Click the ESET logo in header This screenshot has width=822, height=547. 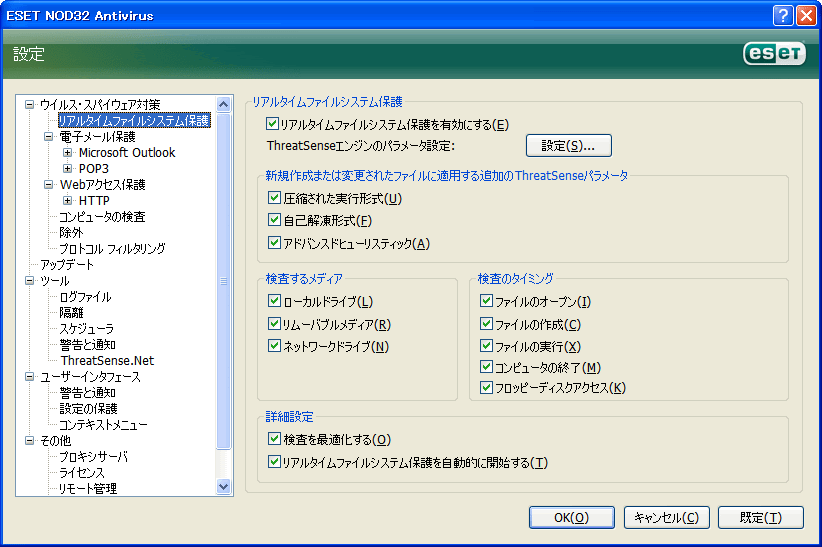point(774,53)
